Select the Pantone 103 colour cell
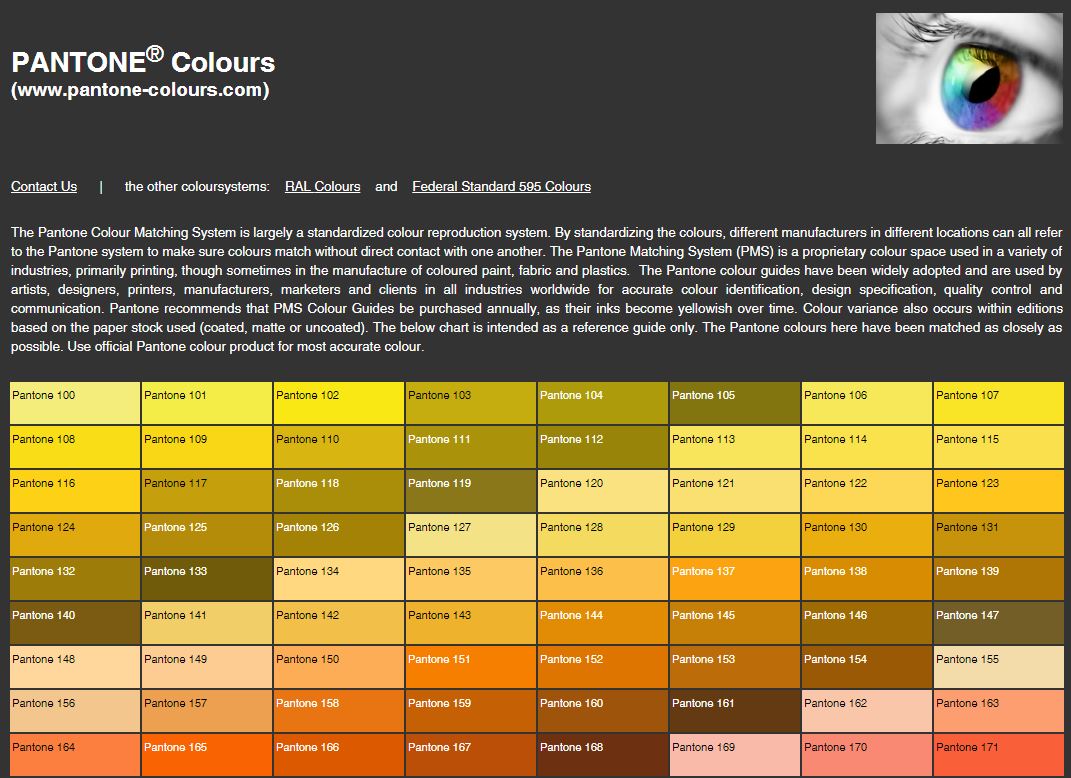The image size is (1071, 778). pos(471,403)
